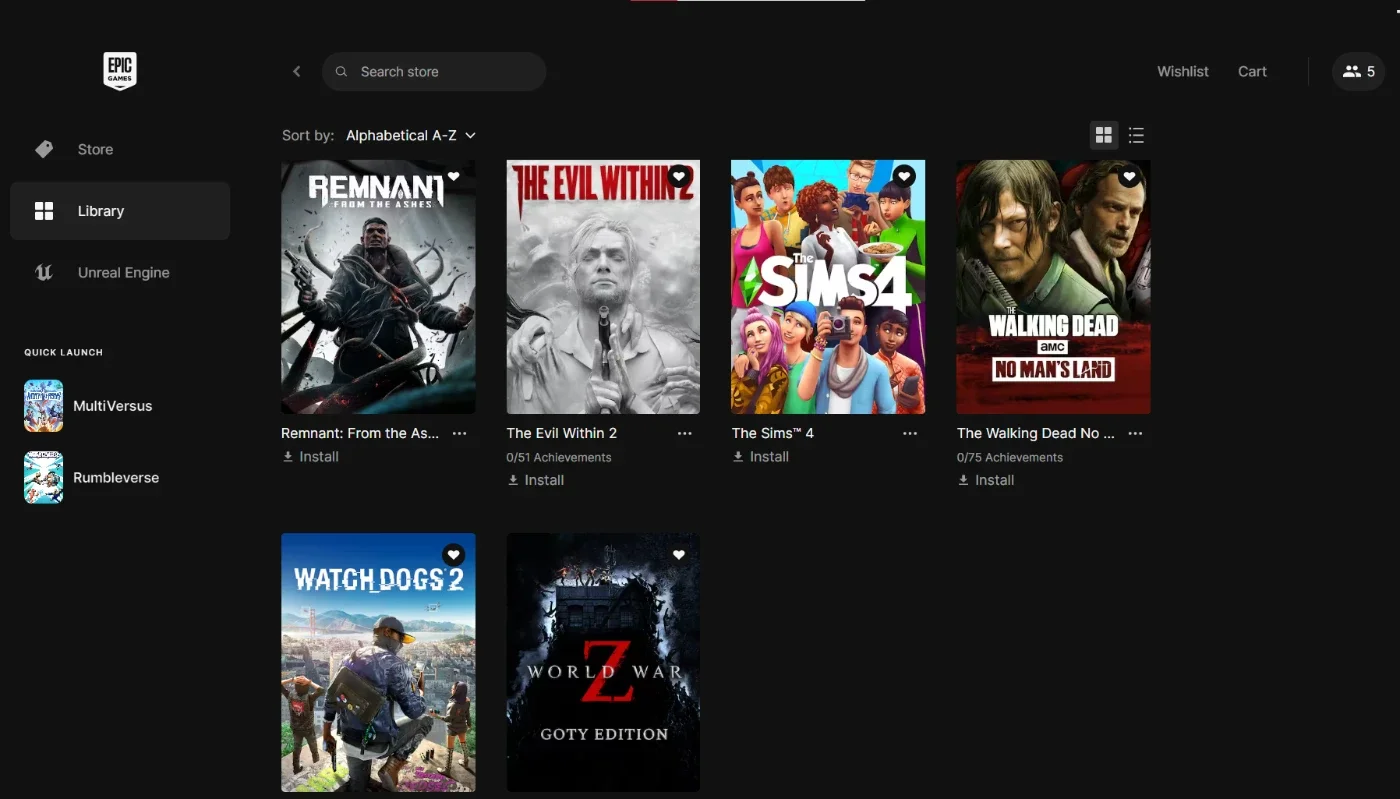
Task: Click the 'Sort by:' label
Action: pos(308,135)
